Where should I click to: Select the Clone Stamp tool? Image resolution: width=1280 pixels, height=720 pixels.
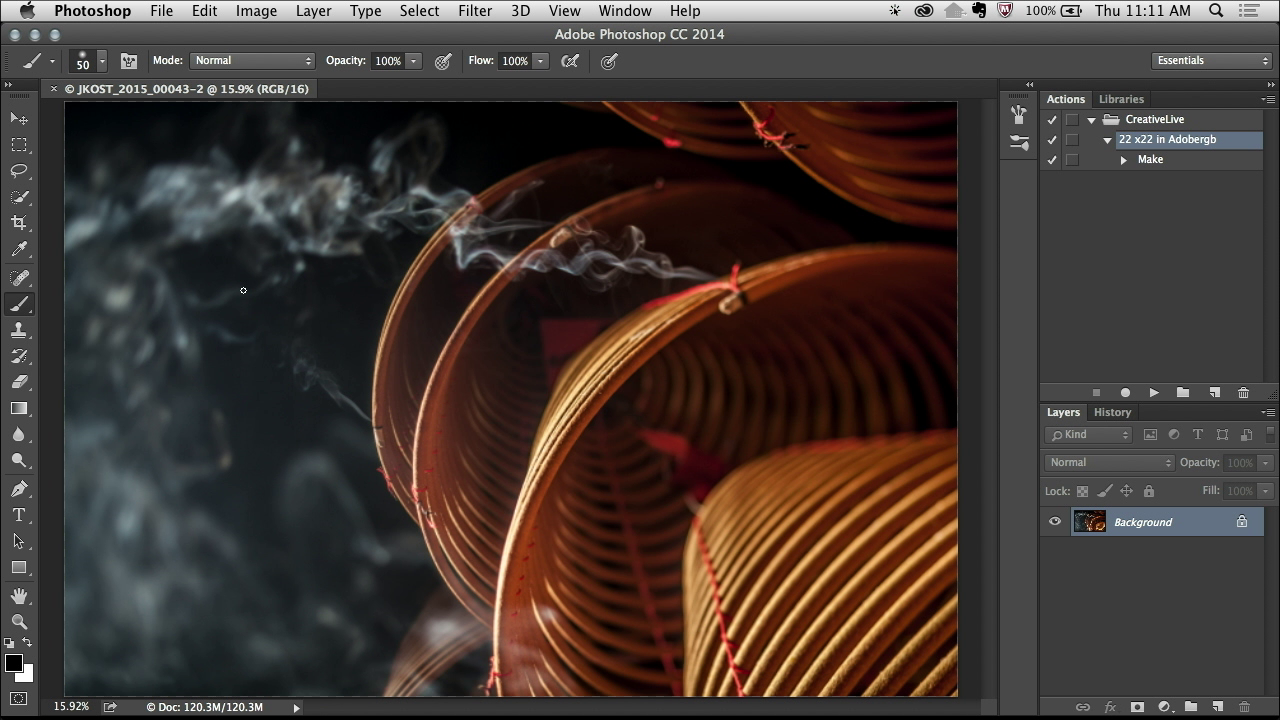point(19,330)
